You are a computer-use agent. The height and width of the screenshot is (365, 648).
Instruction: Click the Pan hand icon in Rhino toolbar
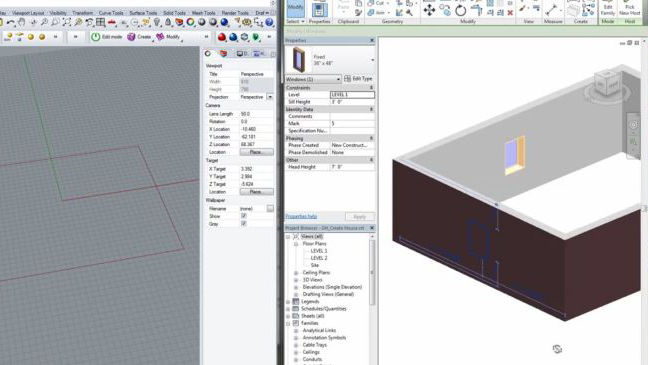click(x=22, y=22)
